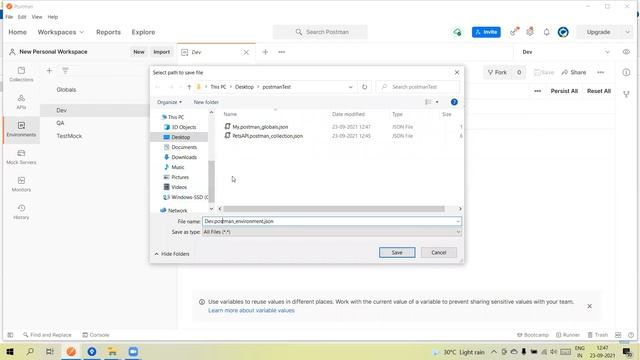Click the Save button in dialog
Image resolution: width=640 pixels, height=360 pixels.
(x=397, y=253)
